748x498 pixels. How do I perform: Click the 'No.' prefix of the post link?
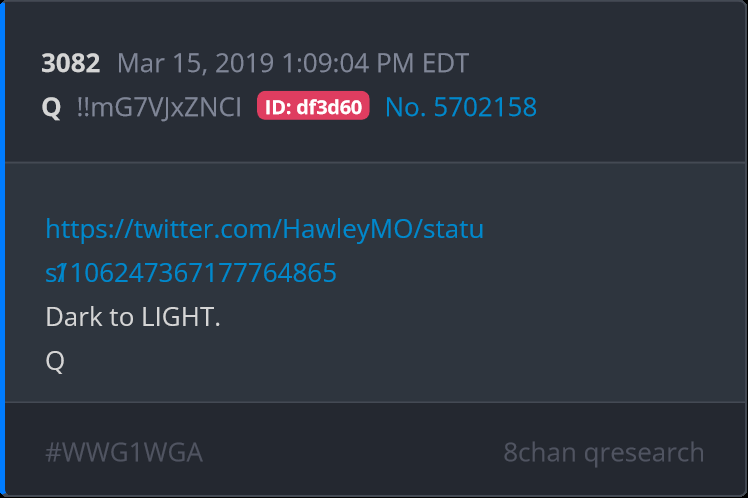click(x=405, y=107)
